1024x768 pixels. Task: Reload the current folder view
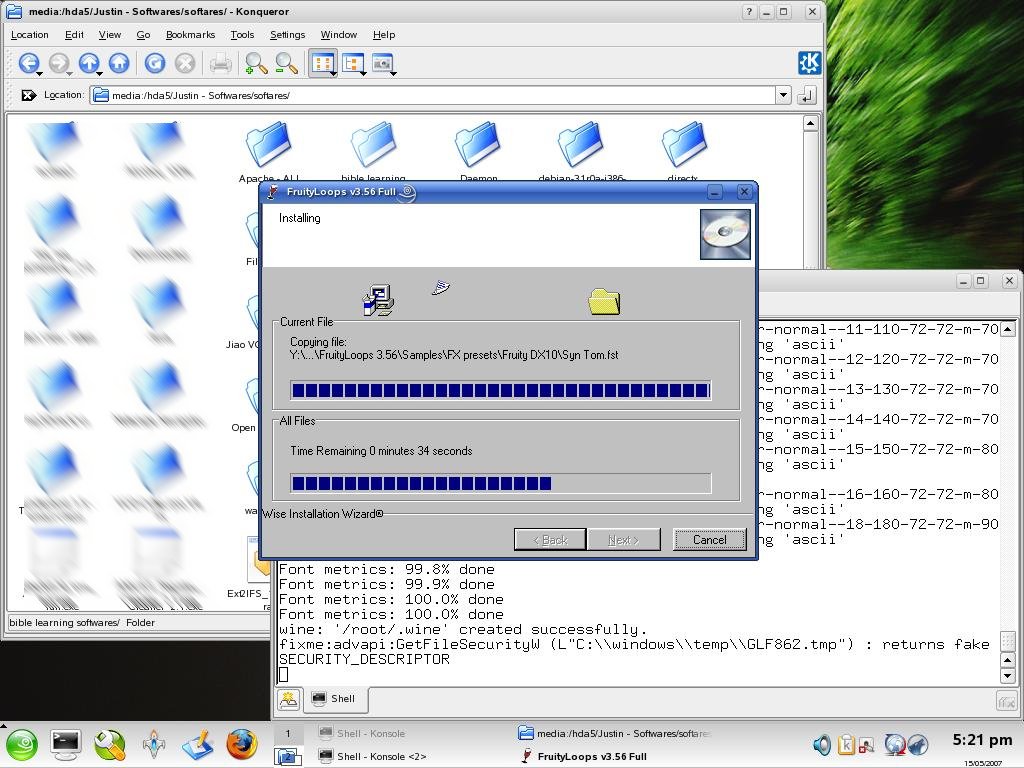(x=154, y=63)
